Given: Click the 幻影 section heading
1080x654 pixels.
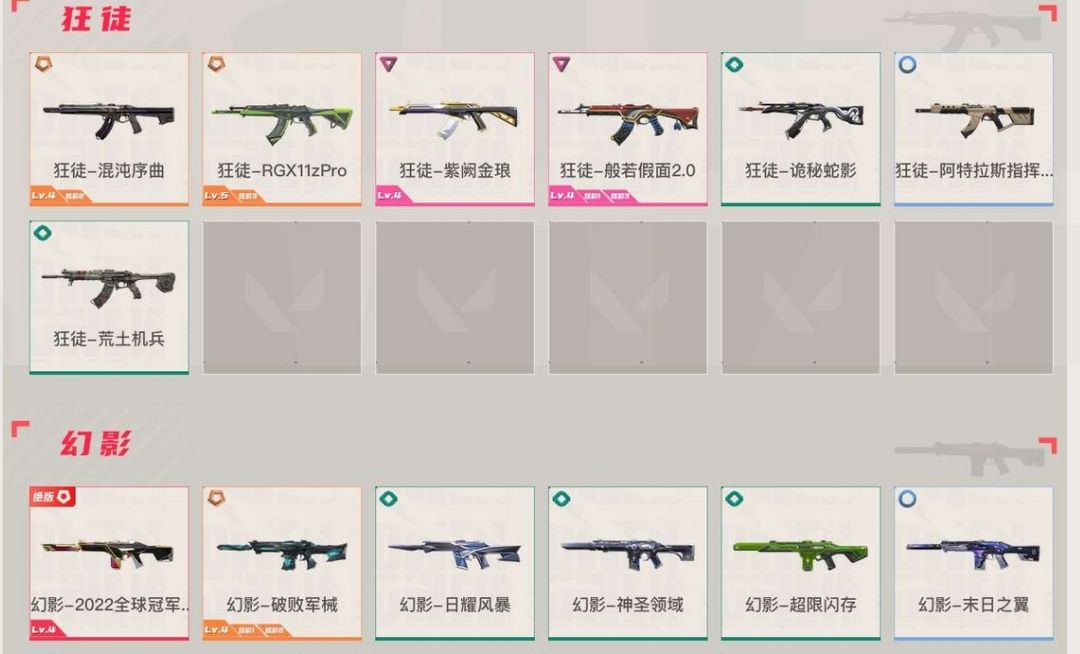Looking at the screenshot, I should 96,443.
